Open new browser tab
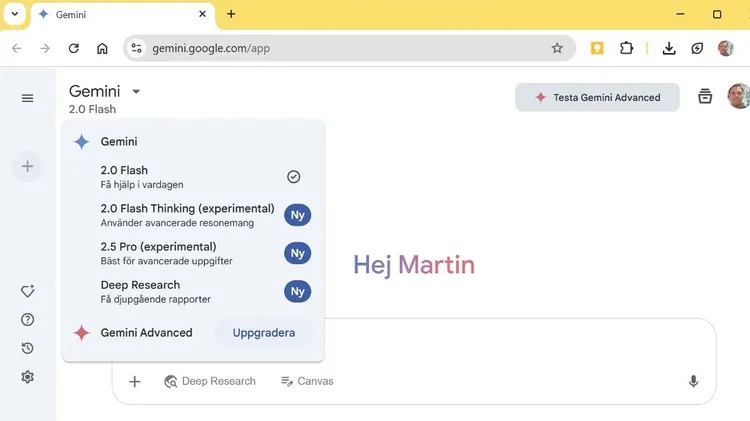Viewport: 750px width, 421px height. coord(231,14)
